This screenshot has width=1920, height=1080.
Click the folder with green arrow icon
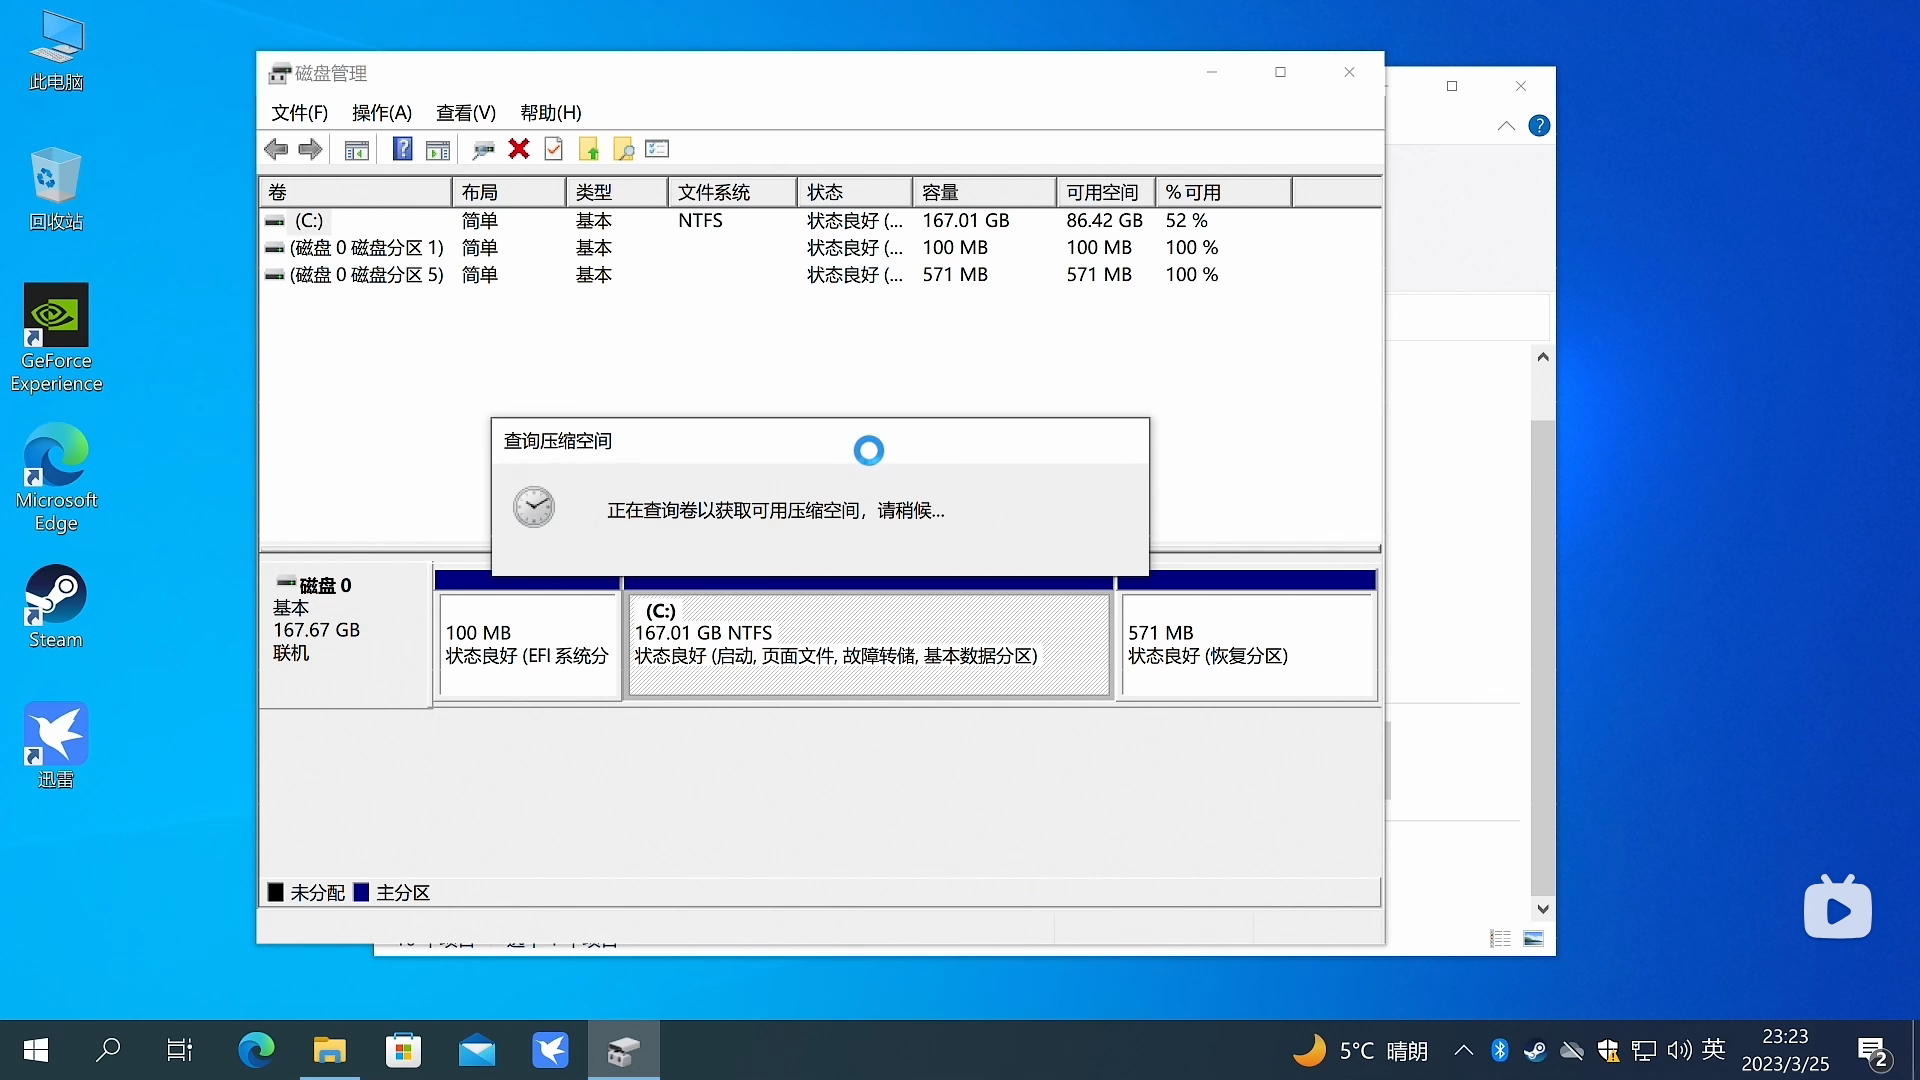click(x=589, y=150)
